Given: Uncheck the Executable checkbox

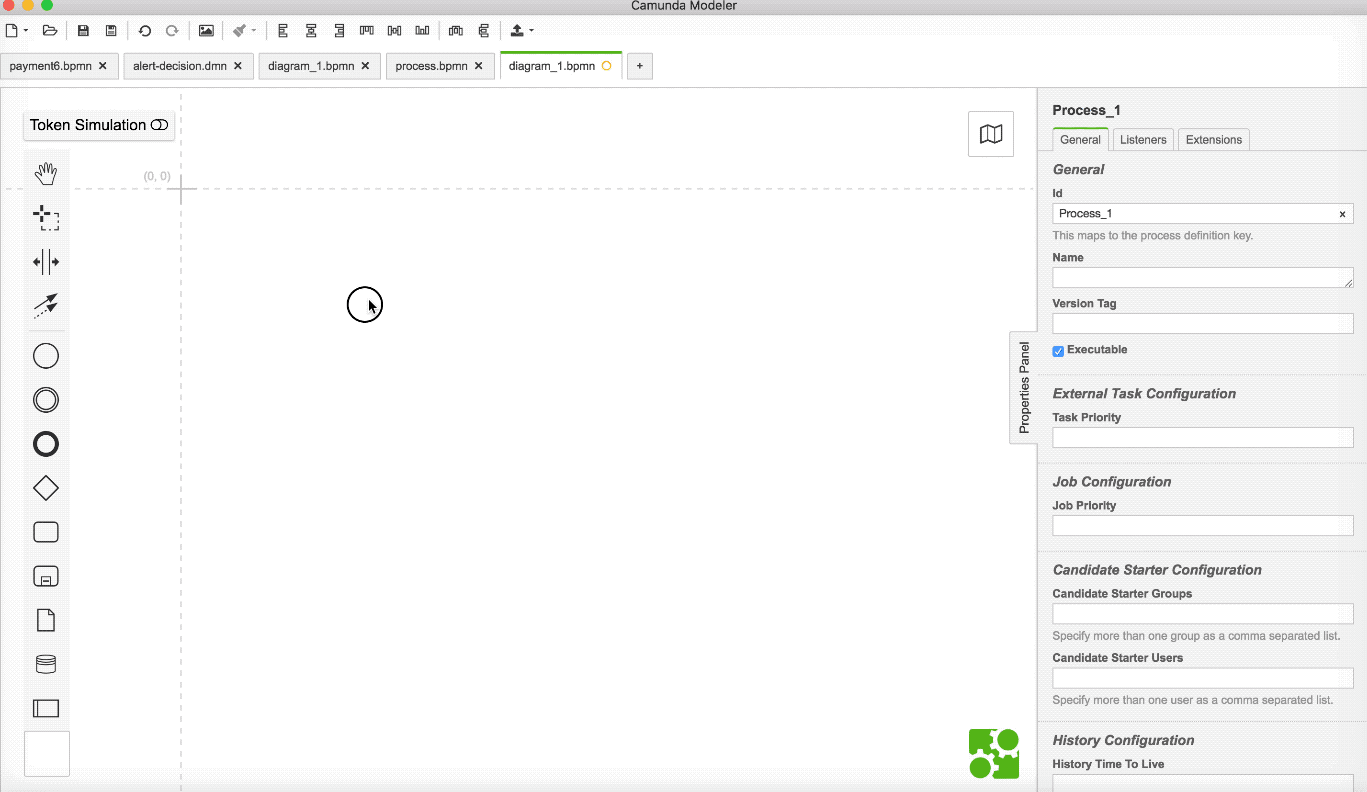Looking at the screenshot, I should click(x=1058, y=351).
